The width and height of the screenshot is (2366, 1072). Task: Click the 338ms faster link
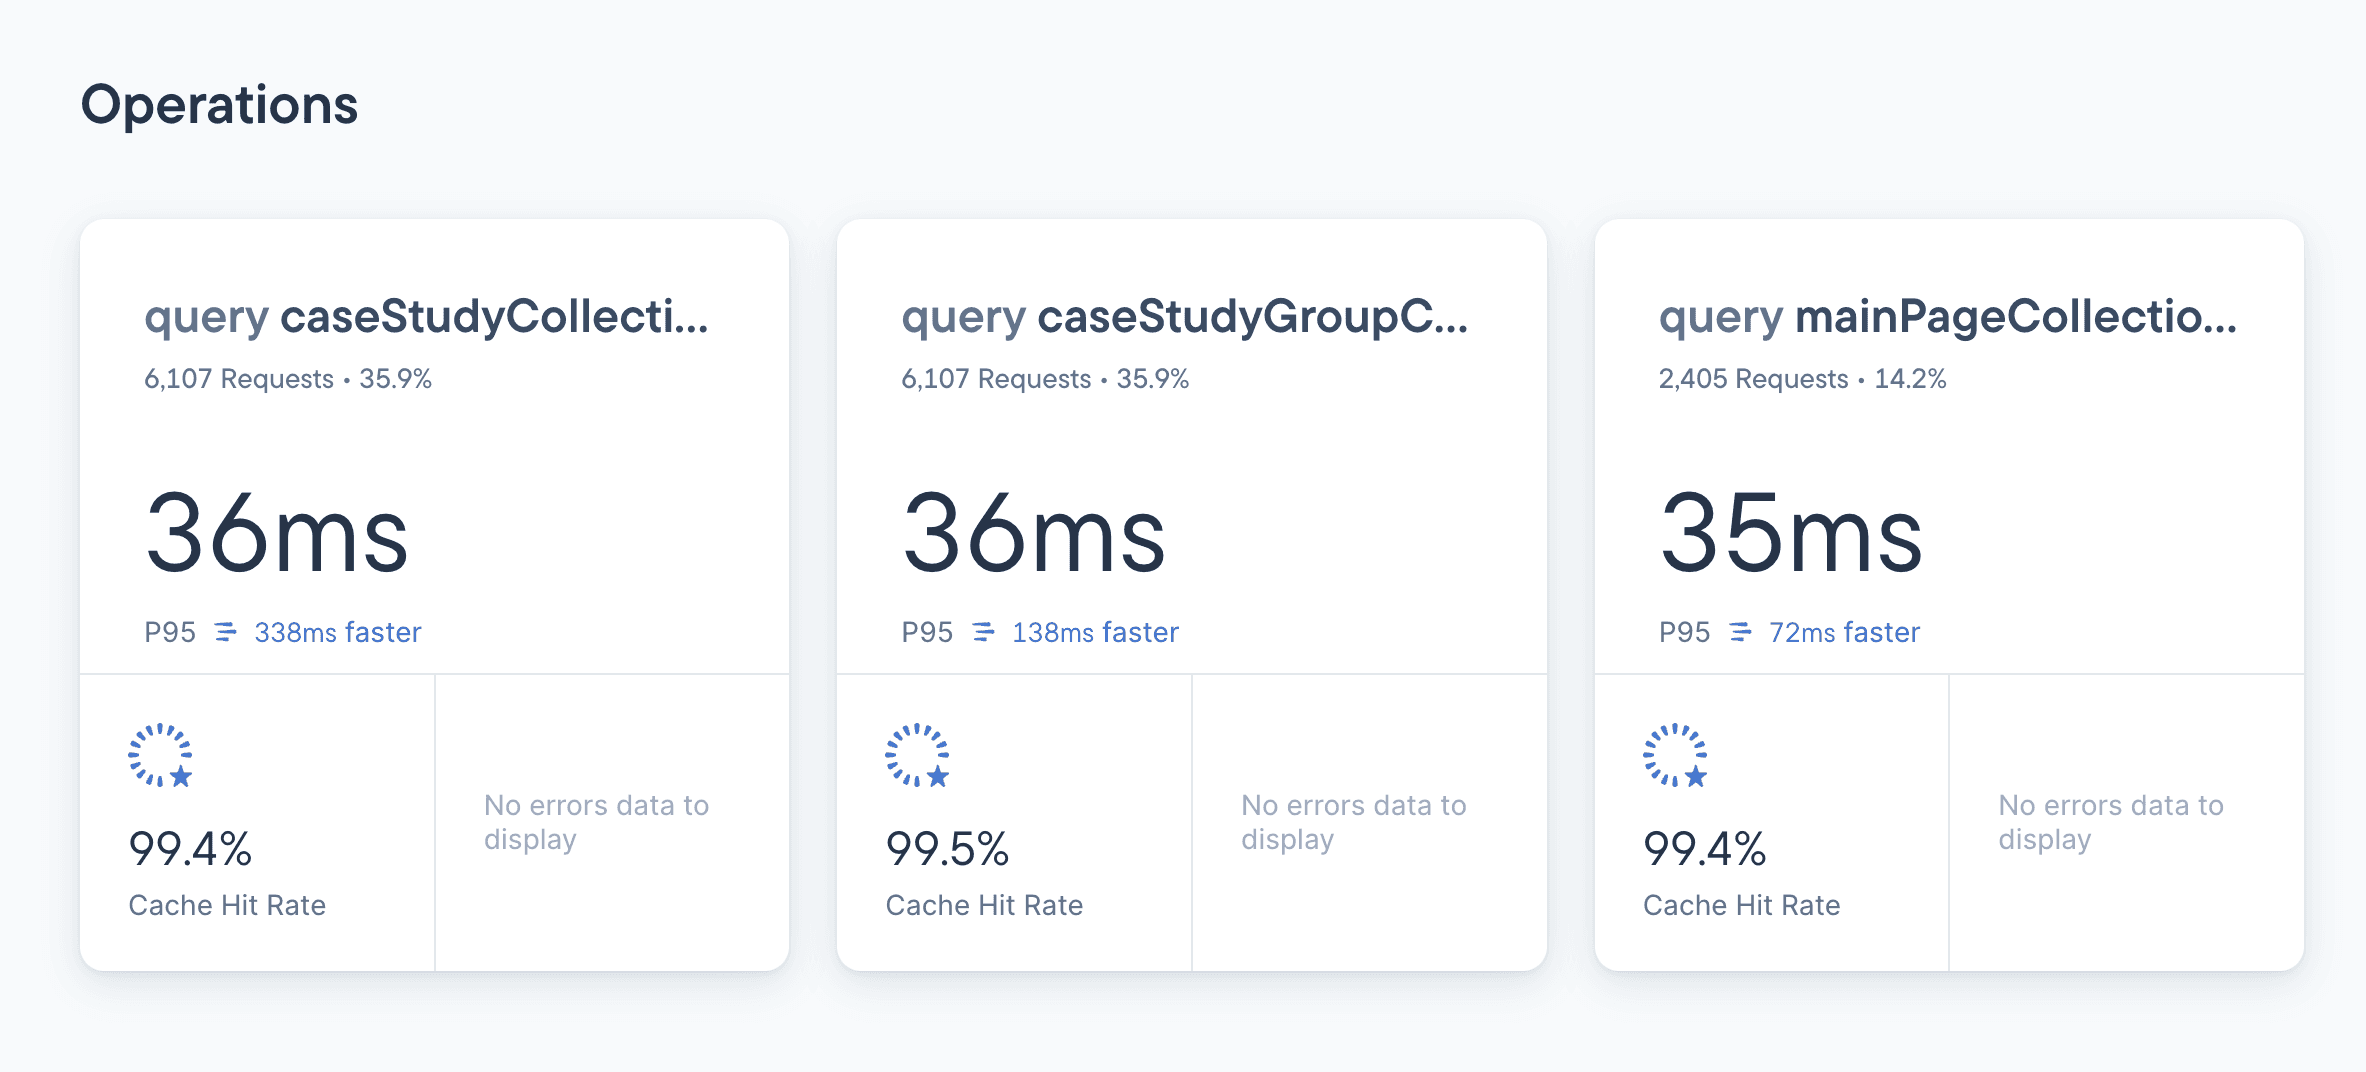[338, 632]
